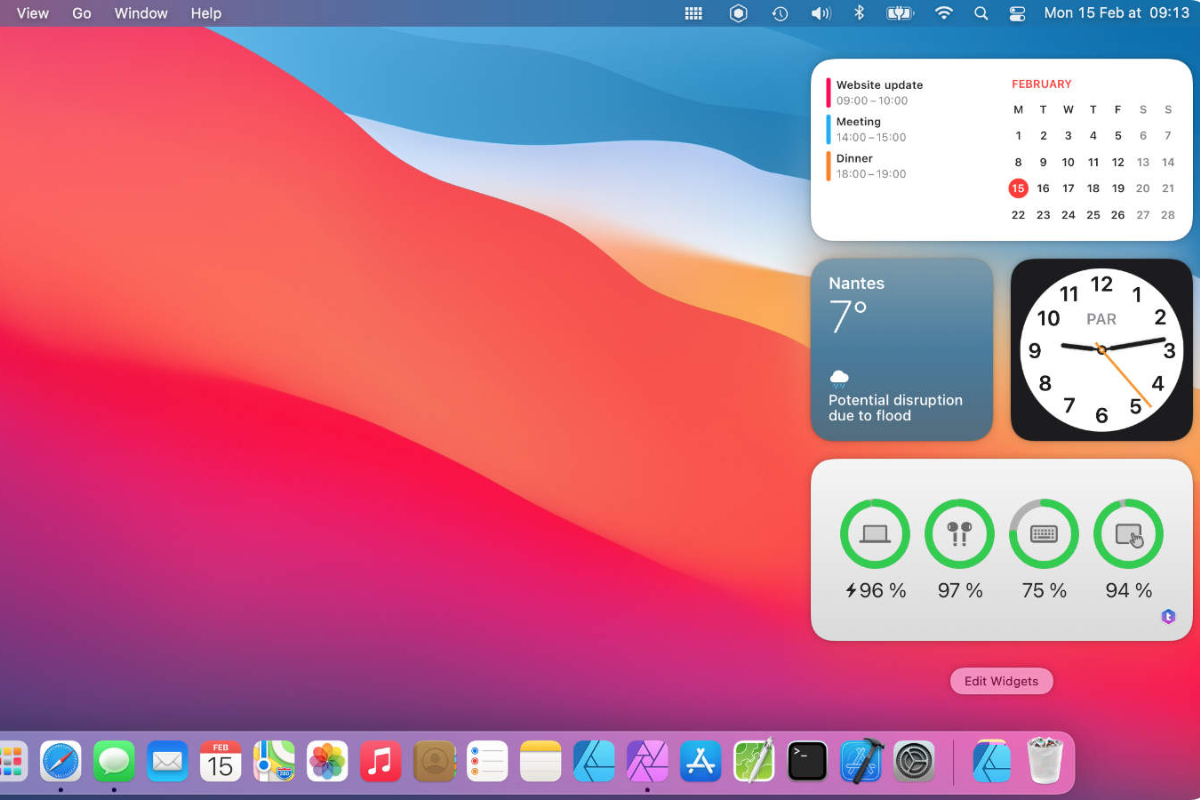Image resolution: width=1200 pixels, height=800 pixels.
Task: Select the Website update calendar event
Action: [x=879, y=92]
